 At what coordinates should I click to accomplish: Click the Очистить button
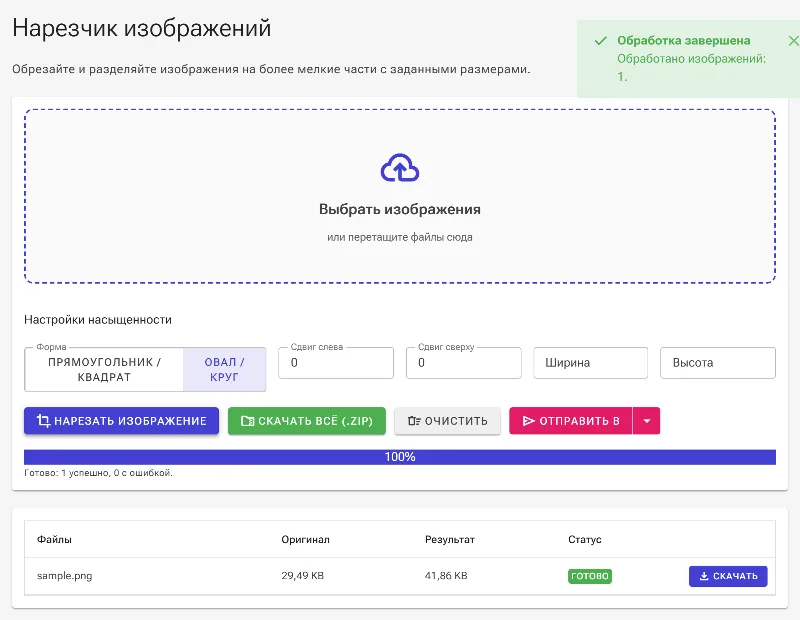tap(447, 420)
